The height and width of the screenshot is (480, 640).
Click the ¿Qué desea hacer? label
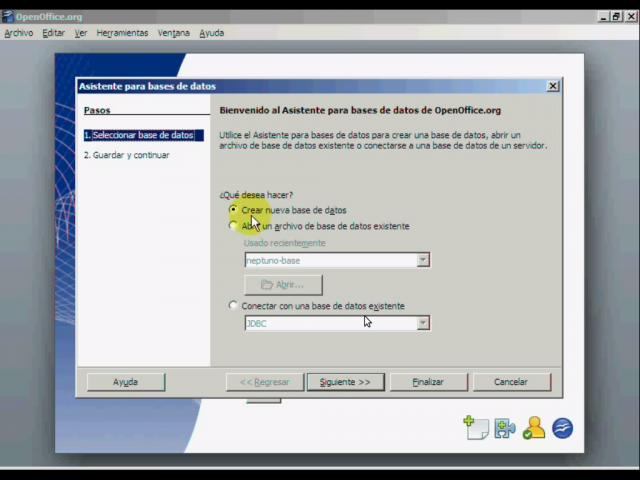[256, 195]
